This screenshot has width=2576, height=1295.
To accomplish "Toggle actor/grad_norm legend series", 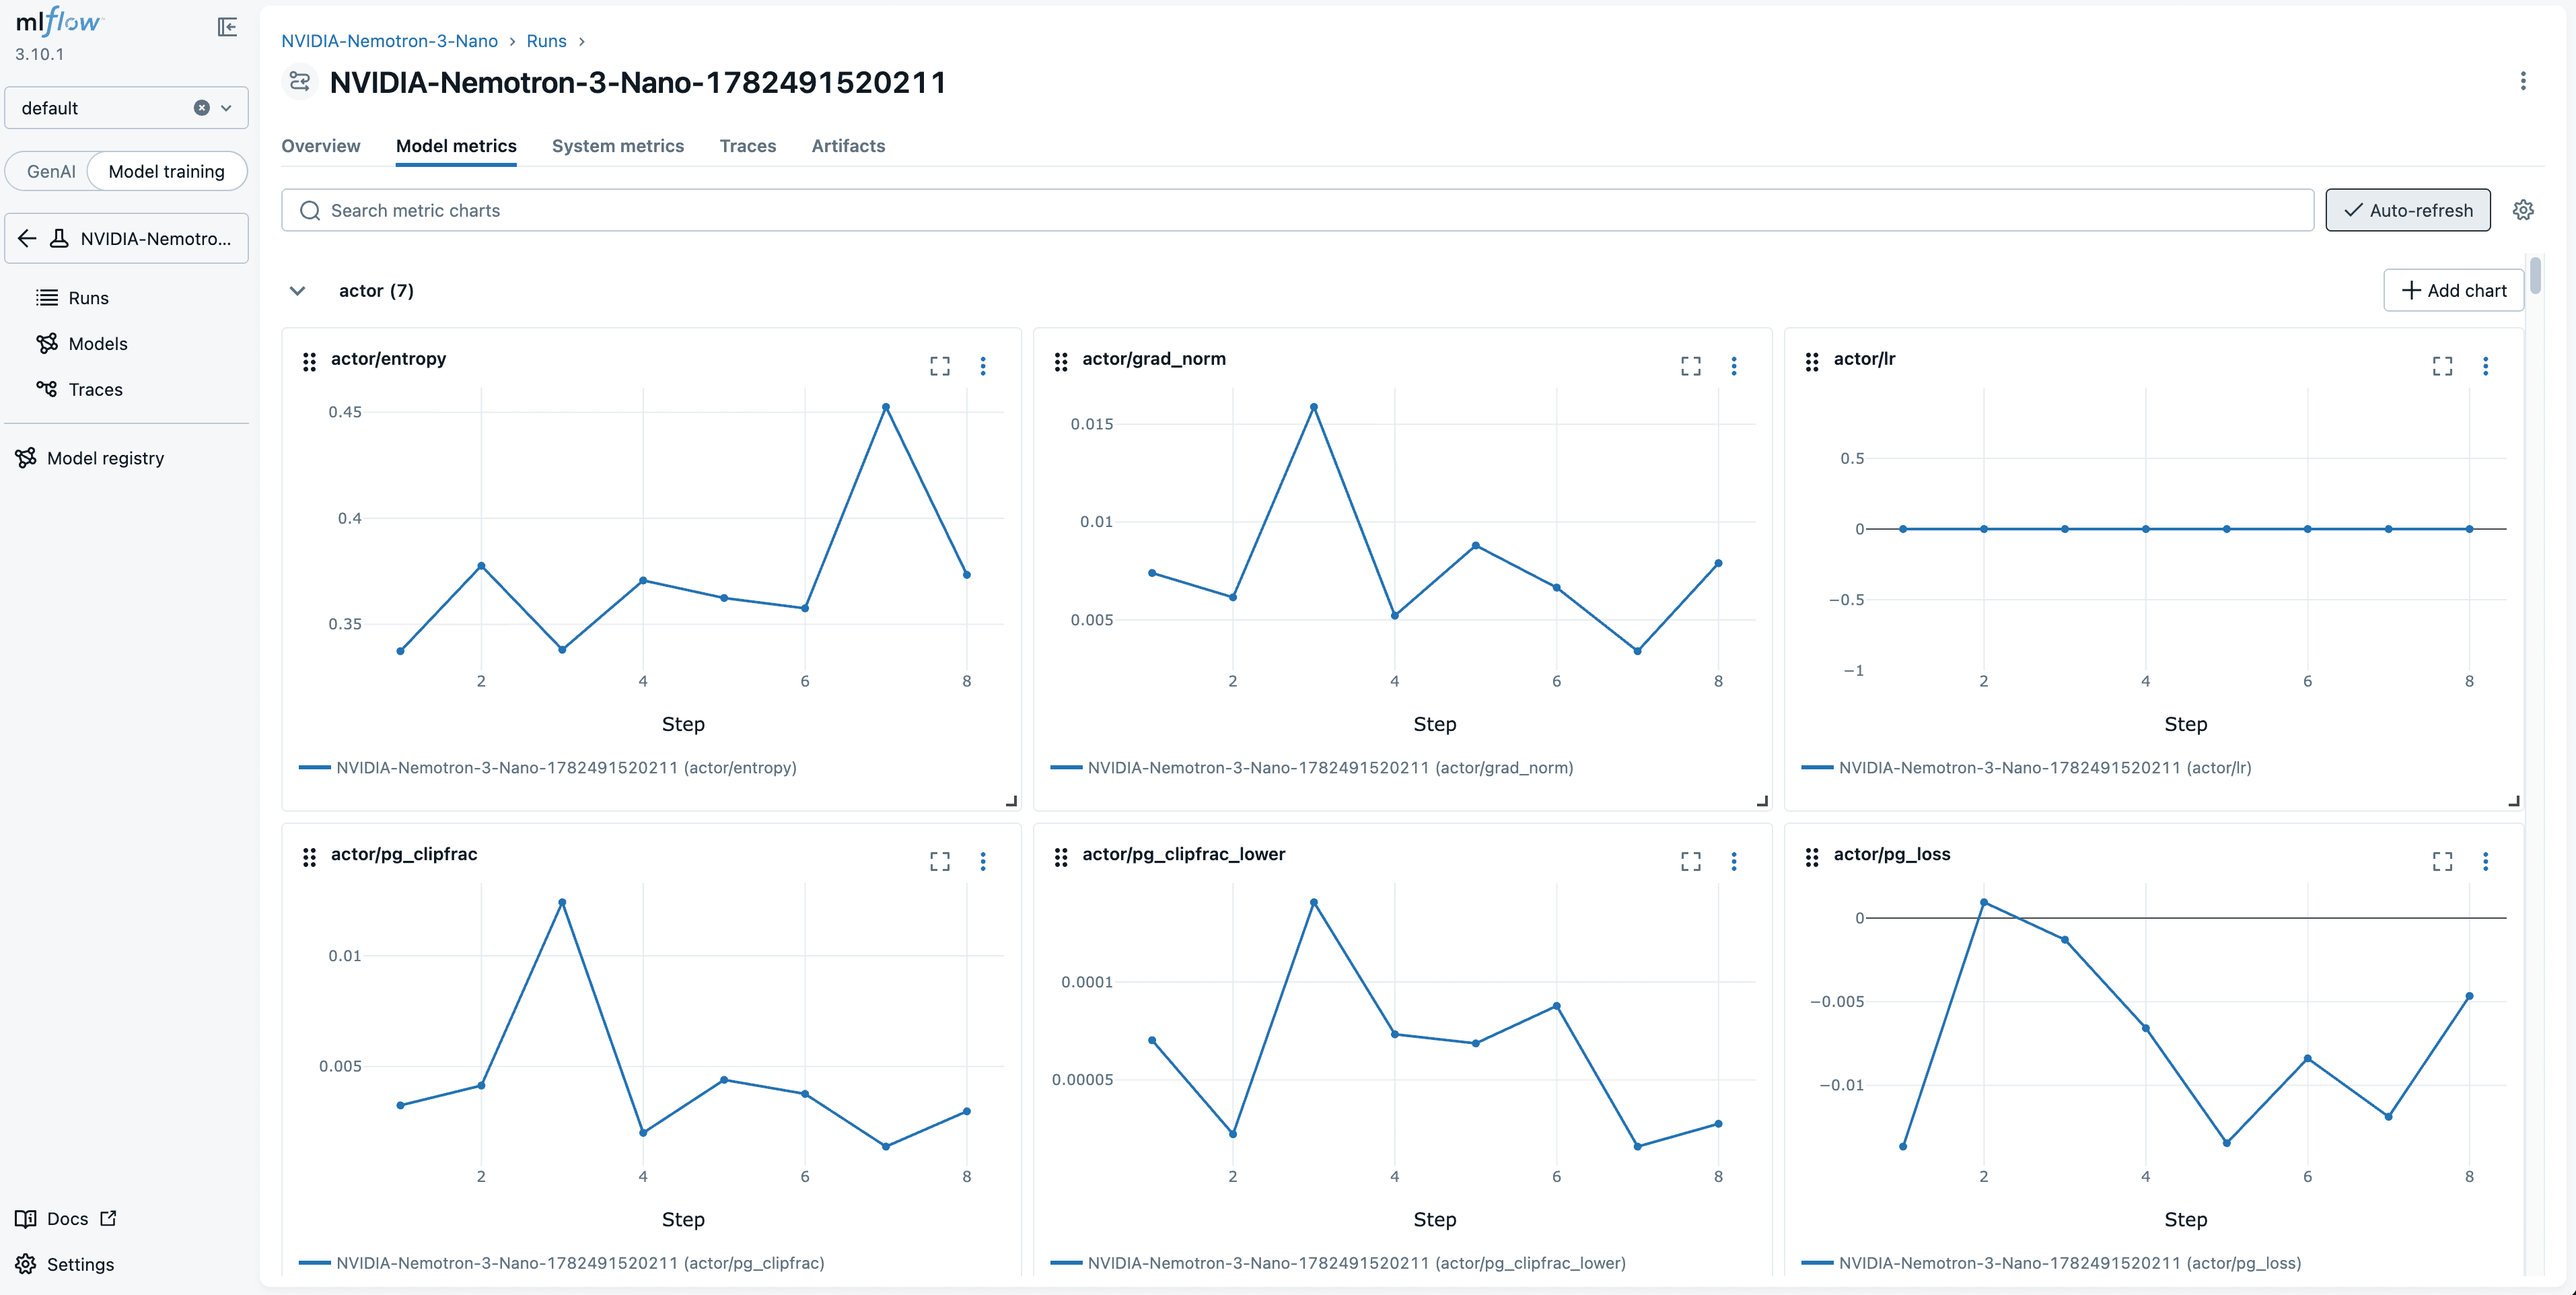I will [1312, 768].
